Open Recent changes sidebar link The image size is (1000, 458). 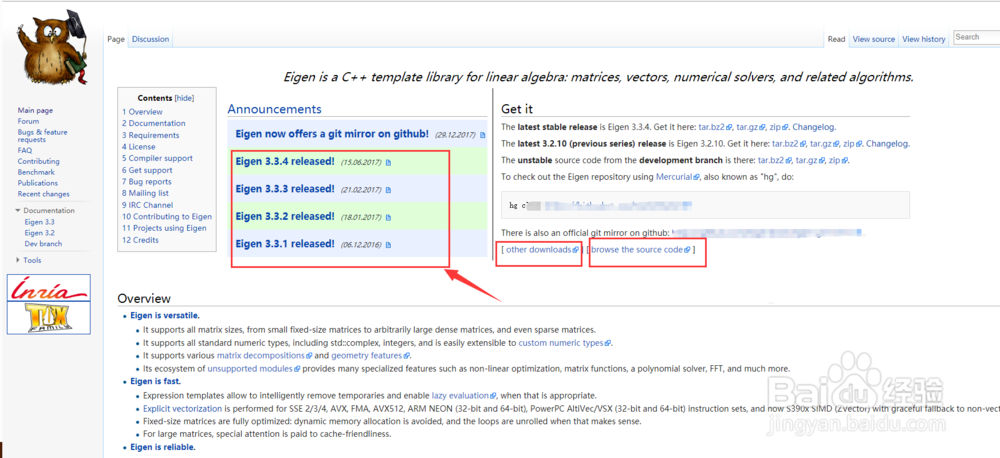[43, 194]
